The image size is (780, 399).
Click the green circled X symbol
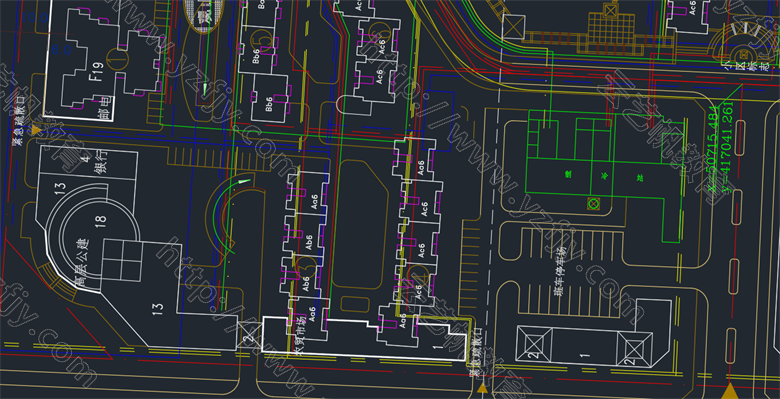pos(592,203)
